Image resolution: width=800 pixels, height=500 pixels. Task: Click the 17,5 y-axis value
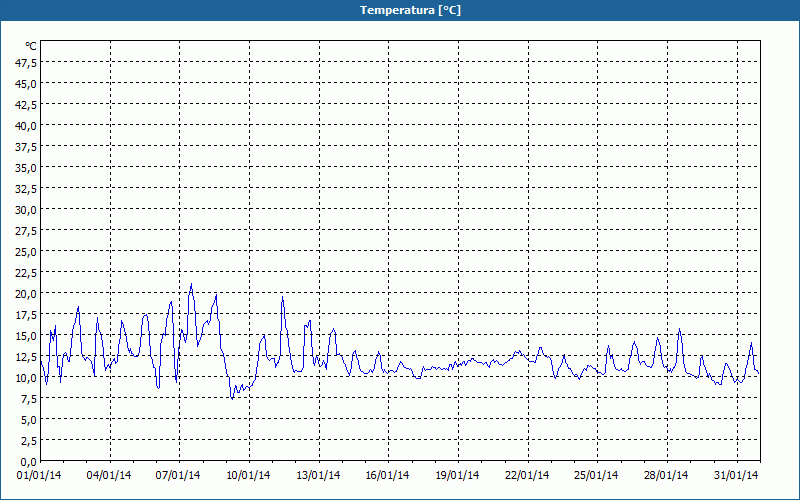[x=27, y=315]
